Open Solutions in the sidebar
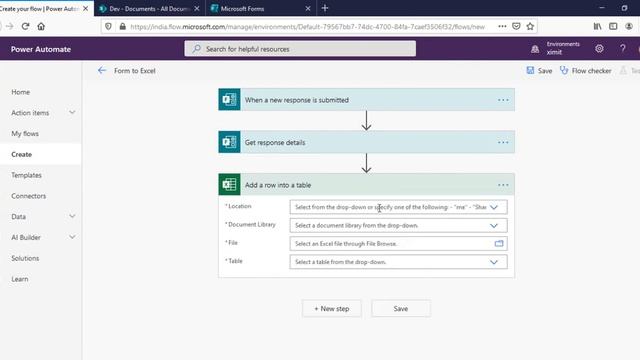This screenshot has width=640, height=360. tap(25, 258)
